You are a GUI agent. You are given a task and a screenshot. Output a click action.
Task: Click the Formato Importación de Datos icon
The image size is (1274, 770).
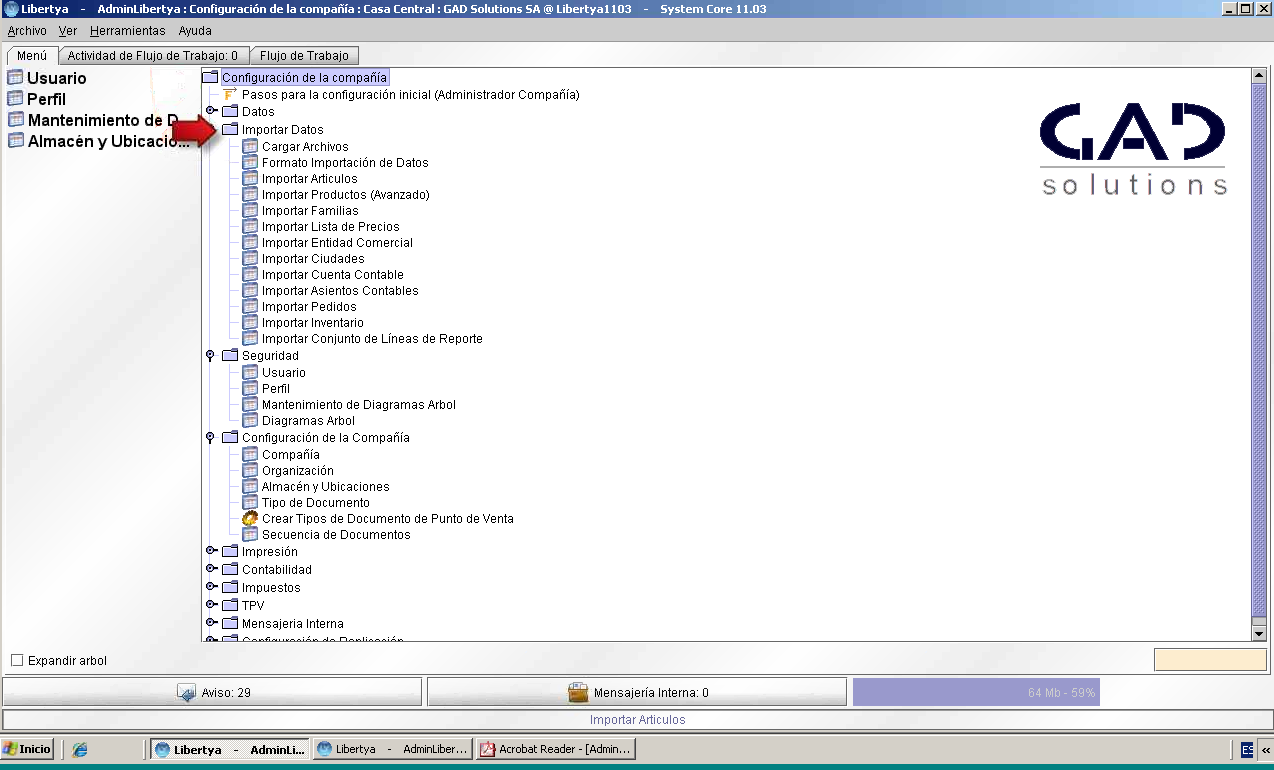tap(250, 163)
